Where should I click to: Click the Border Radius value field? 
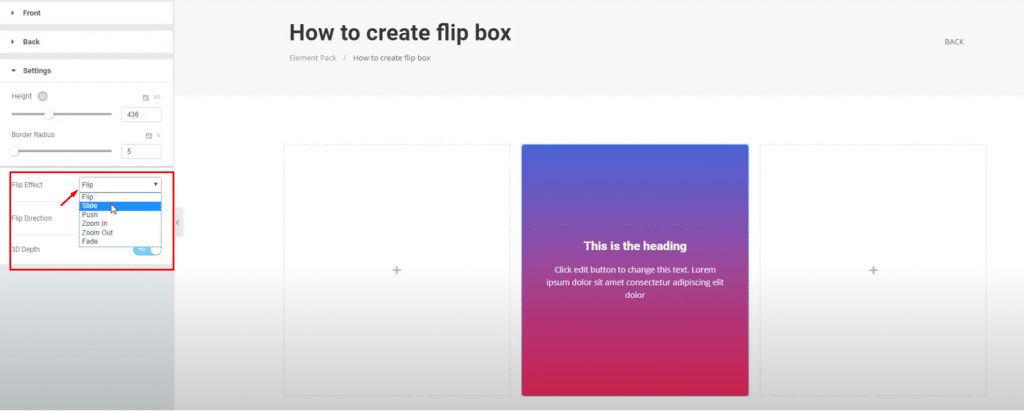coord(140,152)
